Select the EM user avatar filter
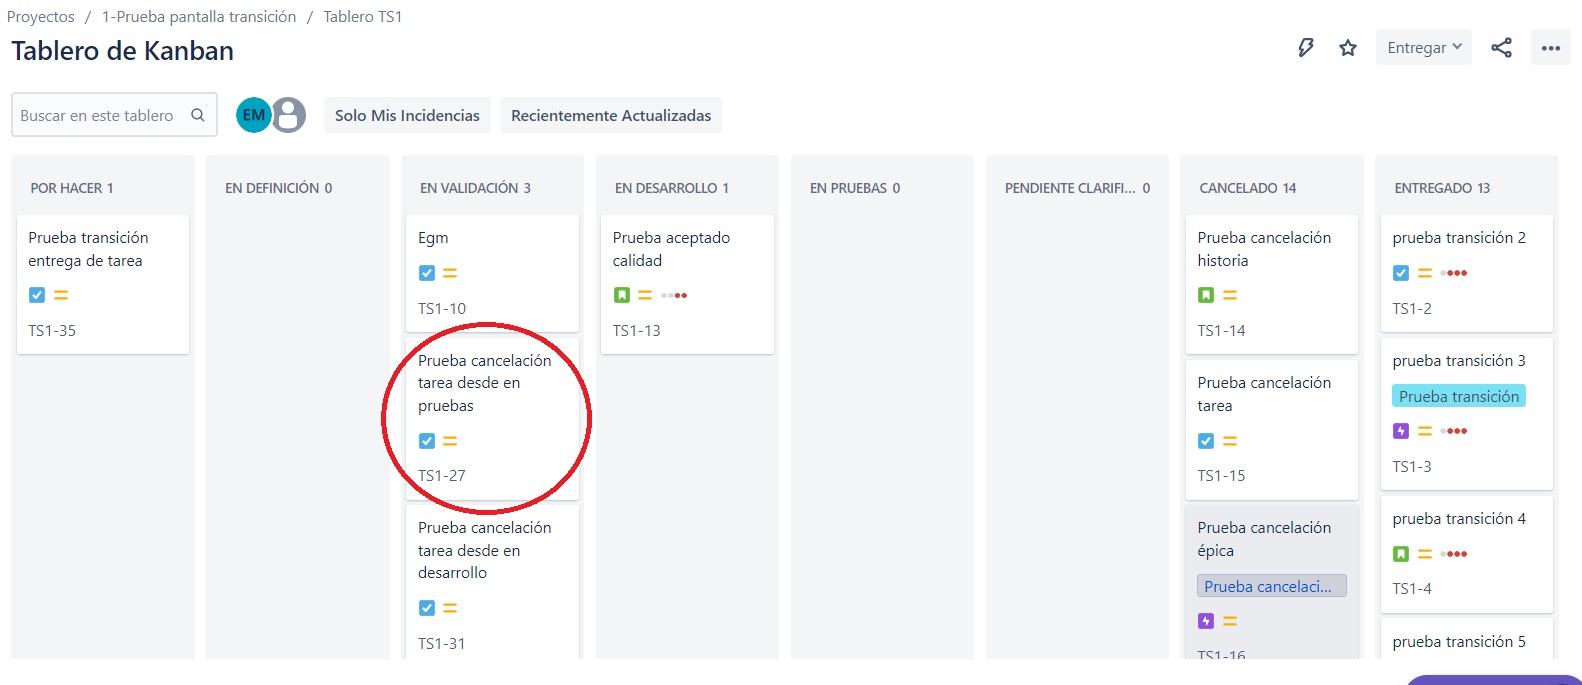Screen dimensions: 1582x685 pos(254,115)
